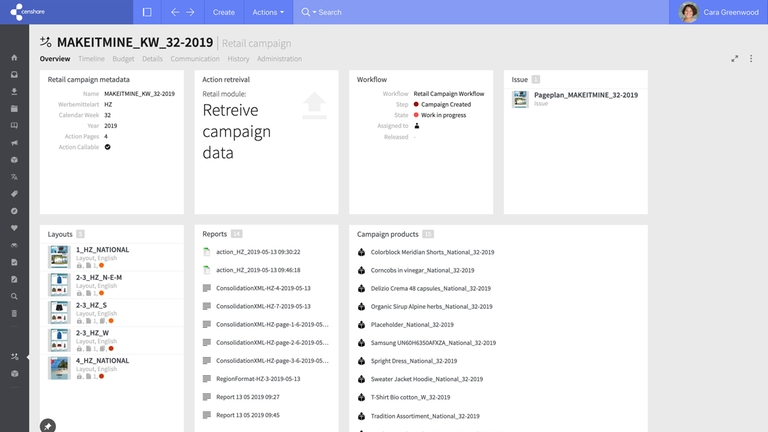Toggle the Action Callable checkmark
Image resolution: width=768 pixels, height=432 pixels.
[x=107, y=147]
